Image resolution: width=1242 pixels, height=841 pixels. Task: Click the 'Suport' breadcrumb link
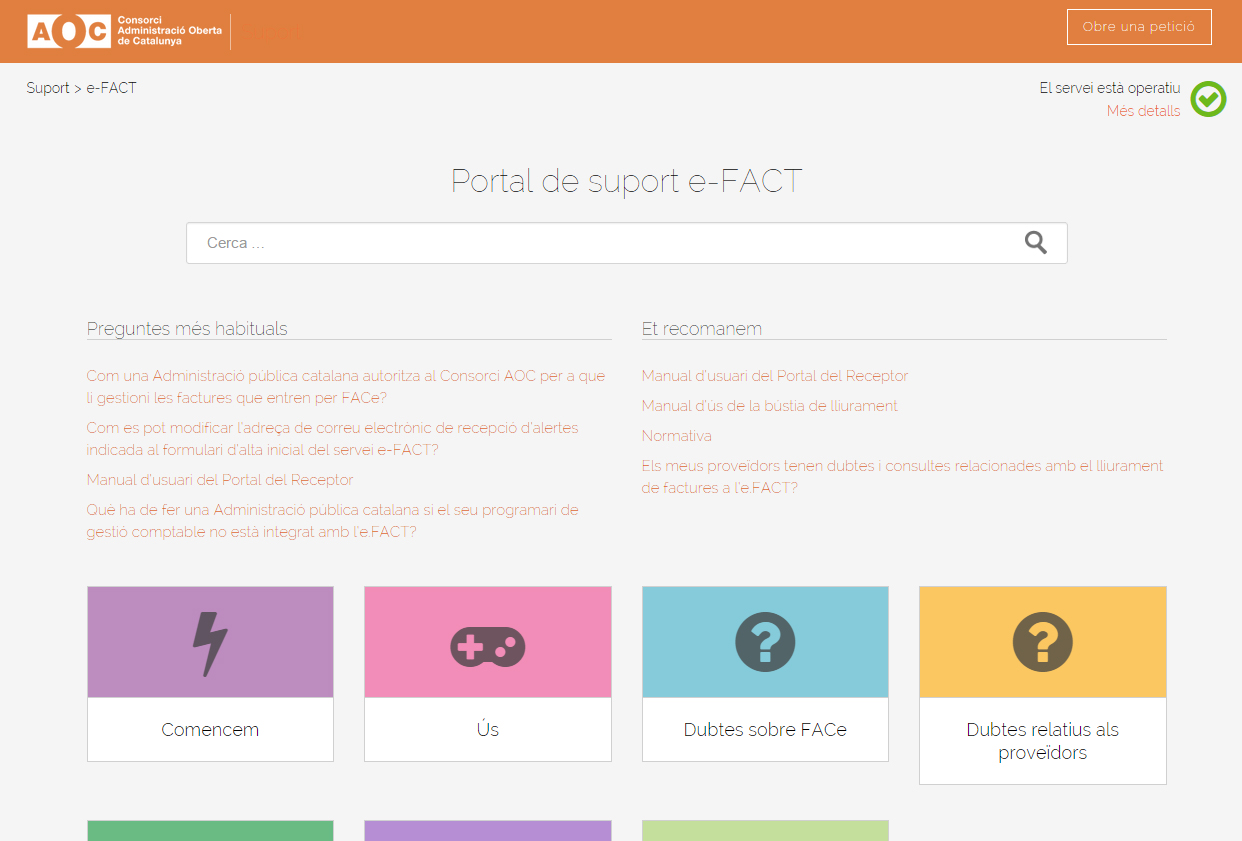tap(48, 88)
